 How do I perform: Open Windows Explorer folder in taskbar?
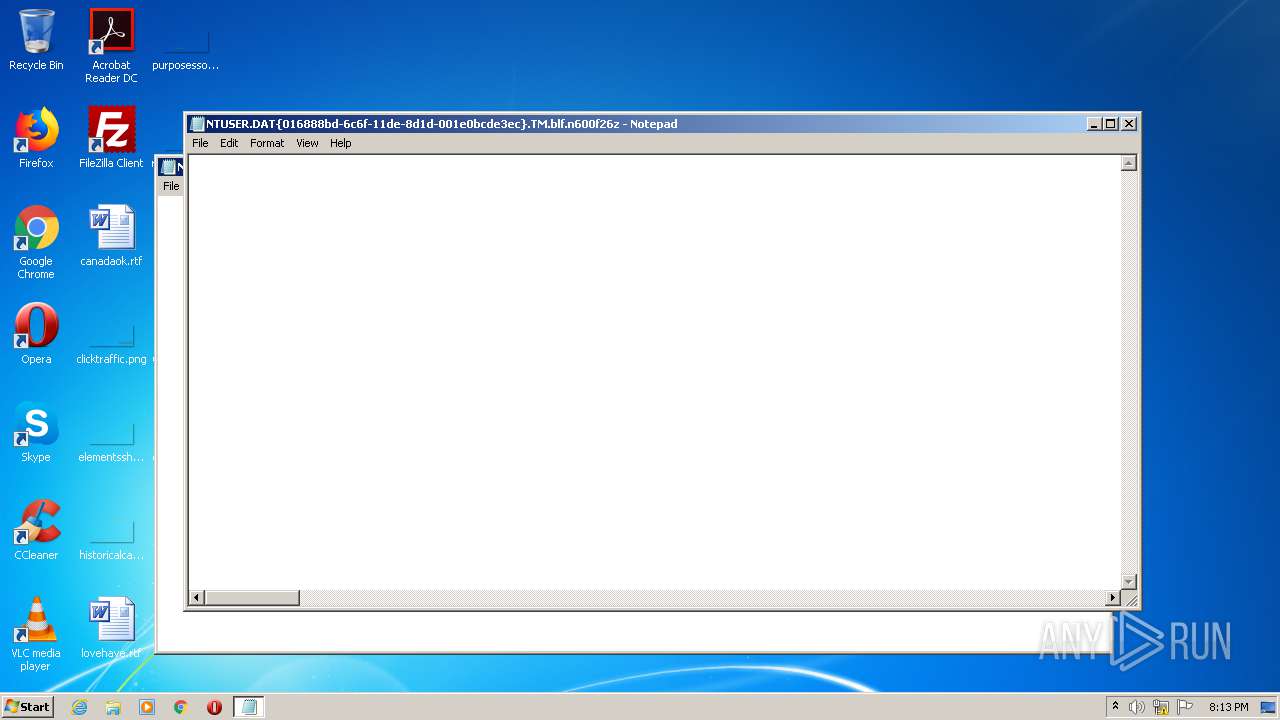113,707
